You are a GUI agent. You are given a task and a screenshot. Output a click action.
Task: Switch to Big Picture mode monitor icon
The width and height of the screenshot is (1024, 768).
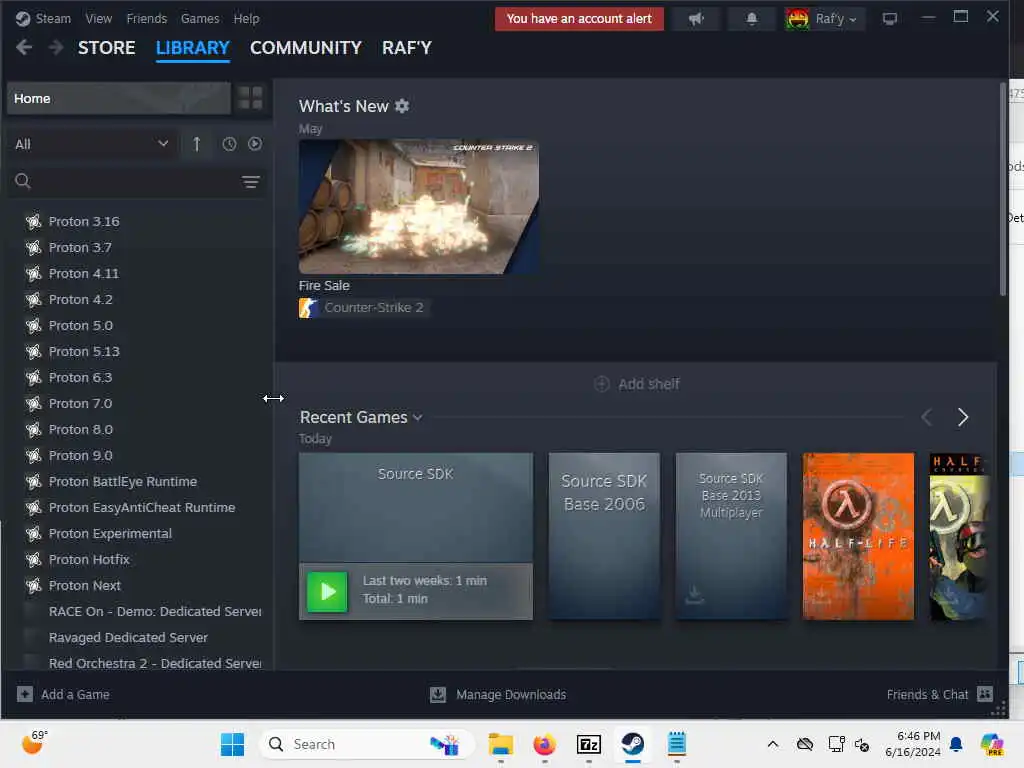[889, 19]
